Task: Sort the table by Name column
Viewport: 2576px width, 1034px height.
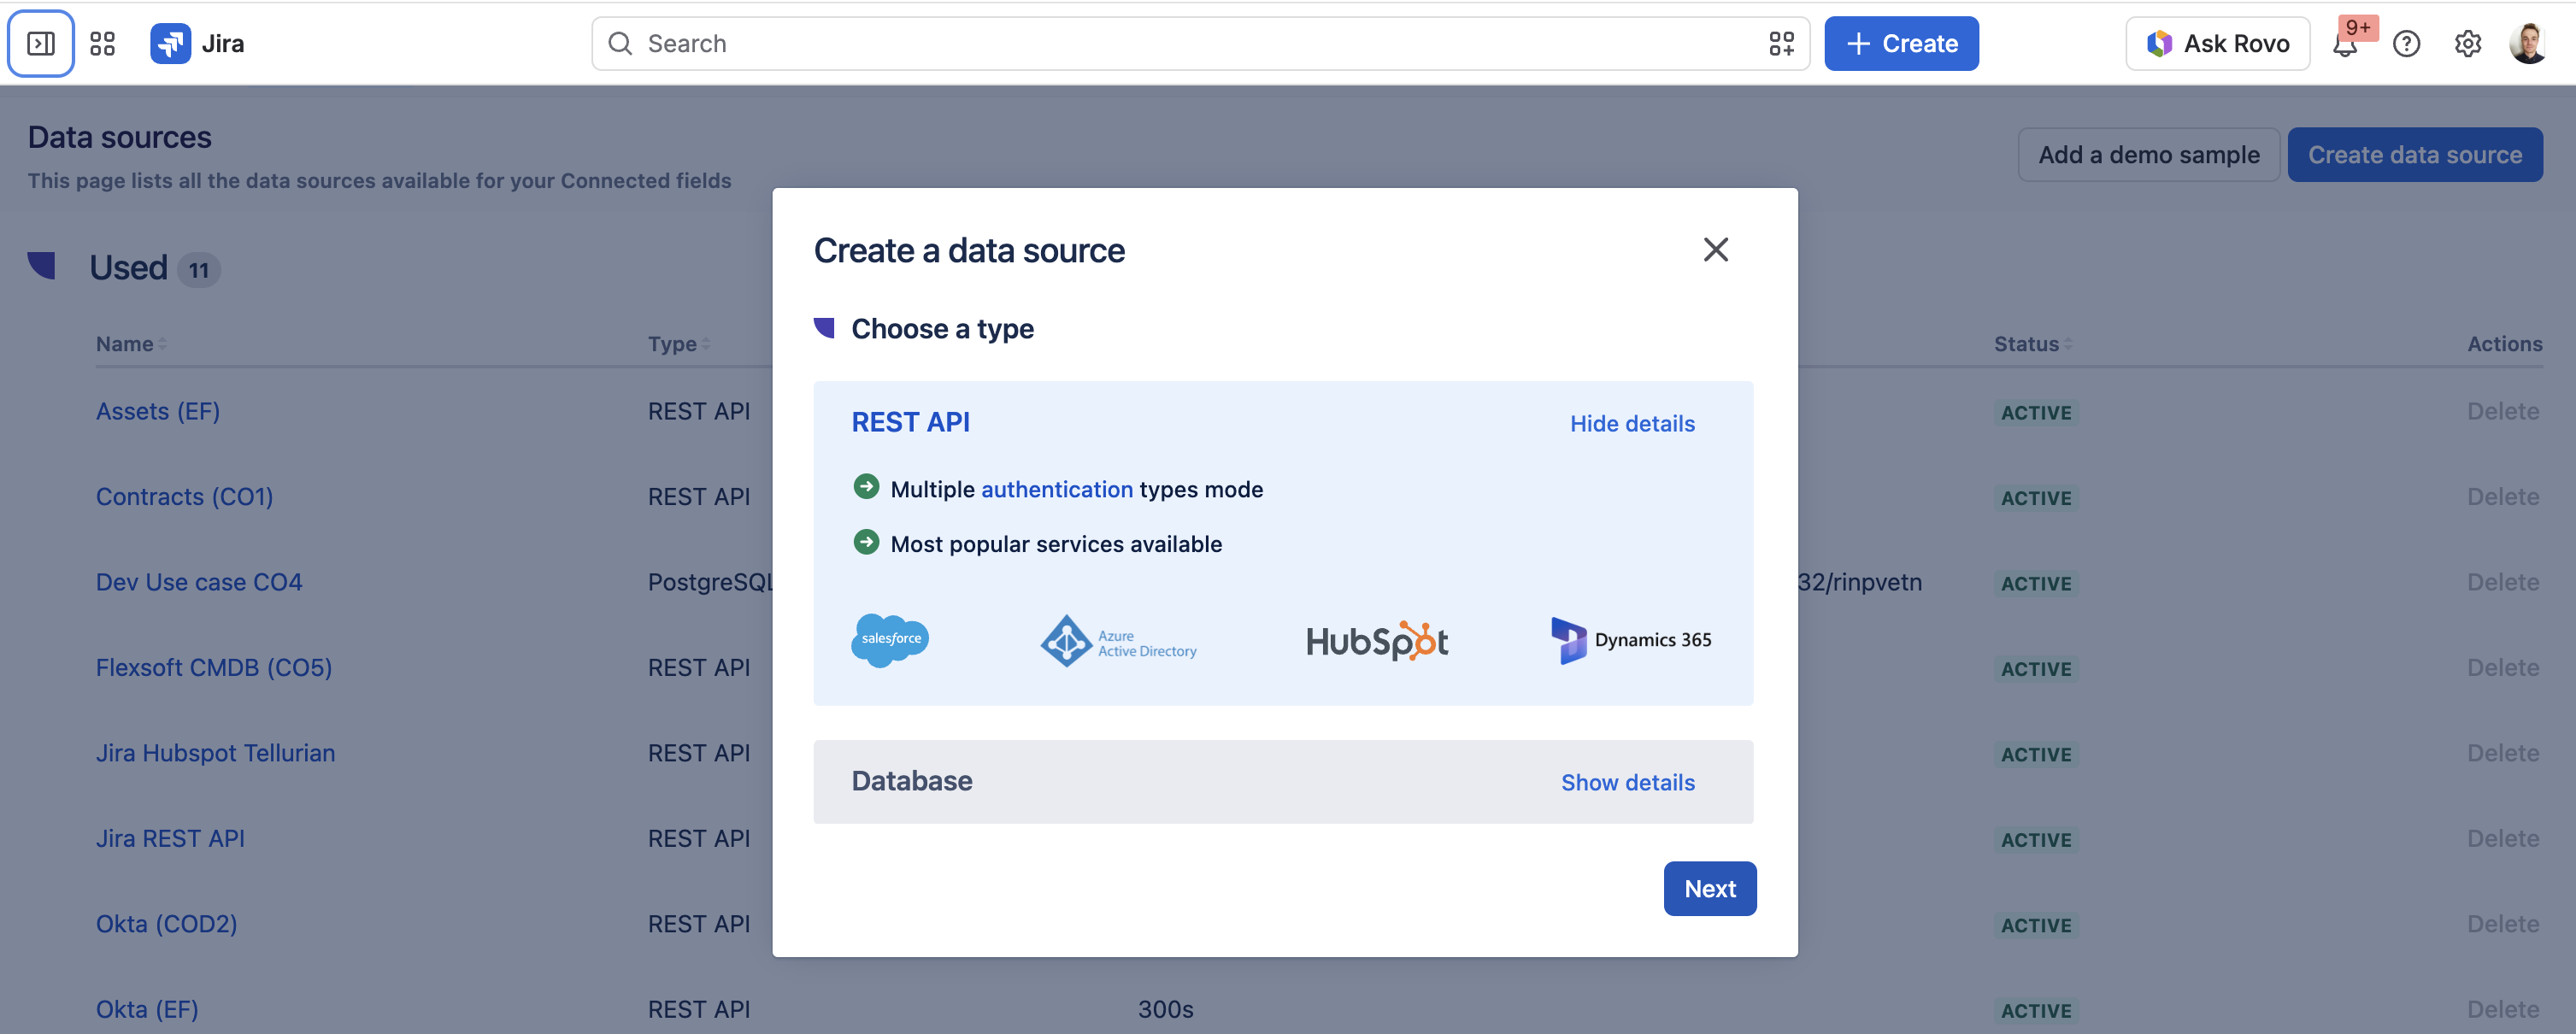Action: tap(131, 343)
